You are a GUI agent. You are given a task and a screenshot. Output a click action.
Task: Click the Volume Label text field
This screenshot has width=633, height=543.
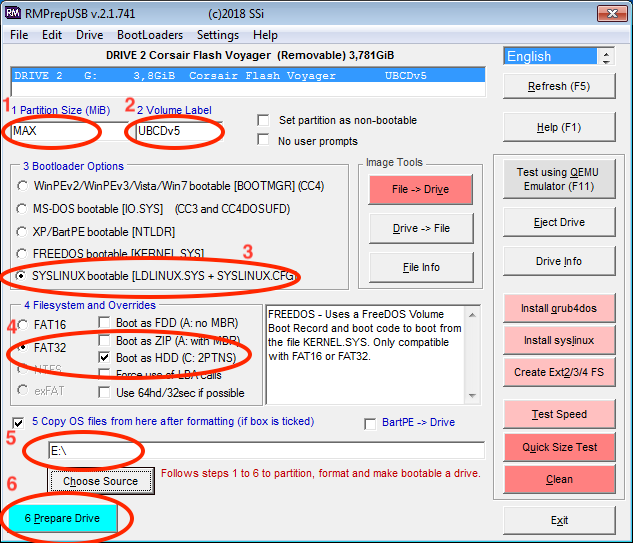(174, 131)
